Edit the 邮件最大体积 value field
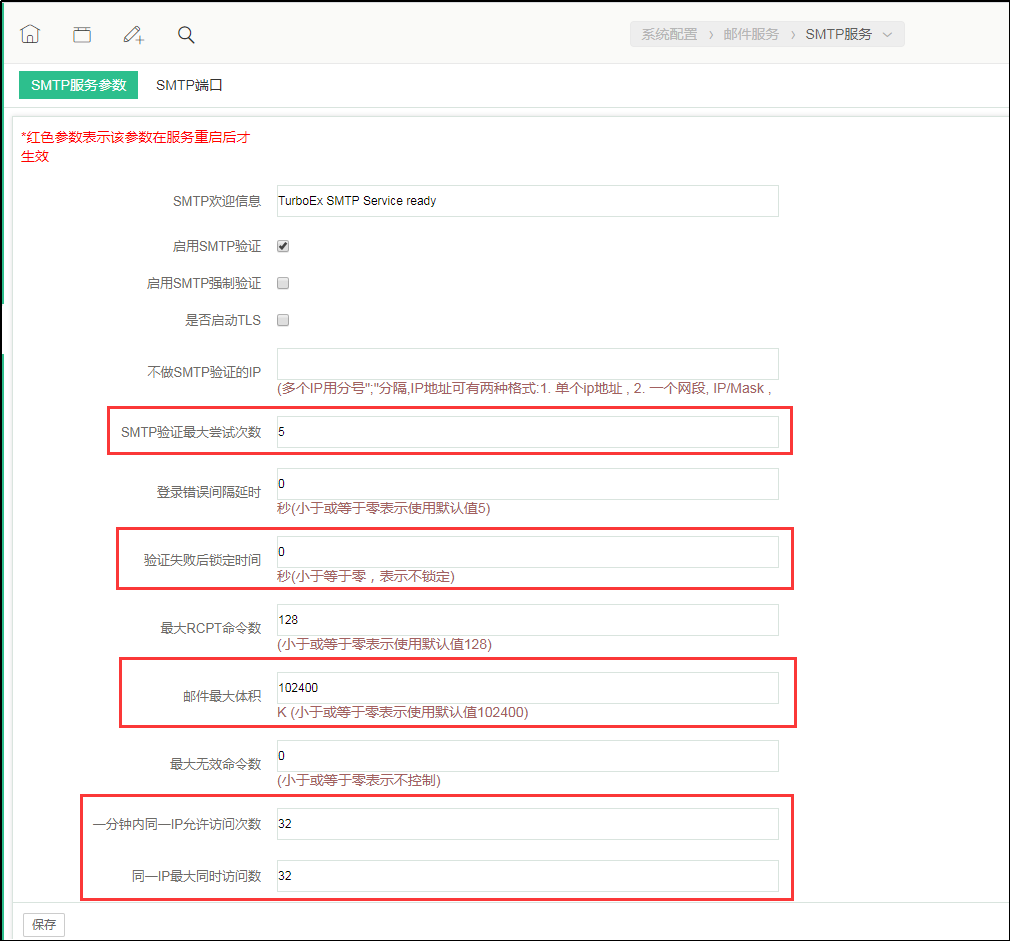This screenshot has width=1010, height=941. [x=527, y=688]
